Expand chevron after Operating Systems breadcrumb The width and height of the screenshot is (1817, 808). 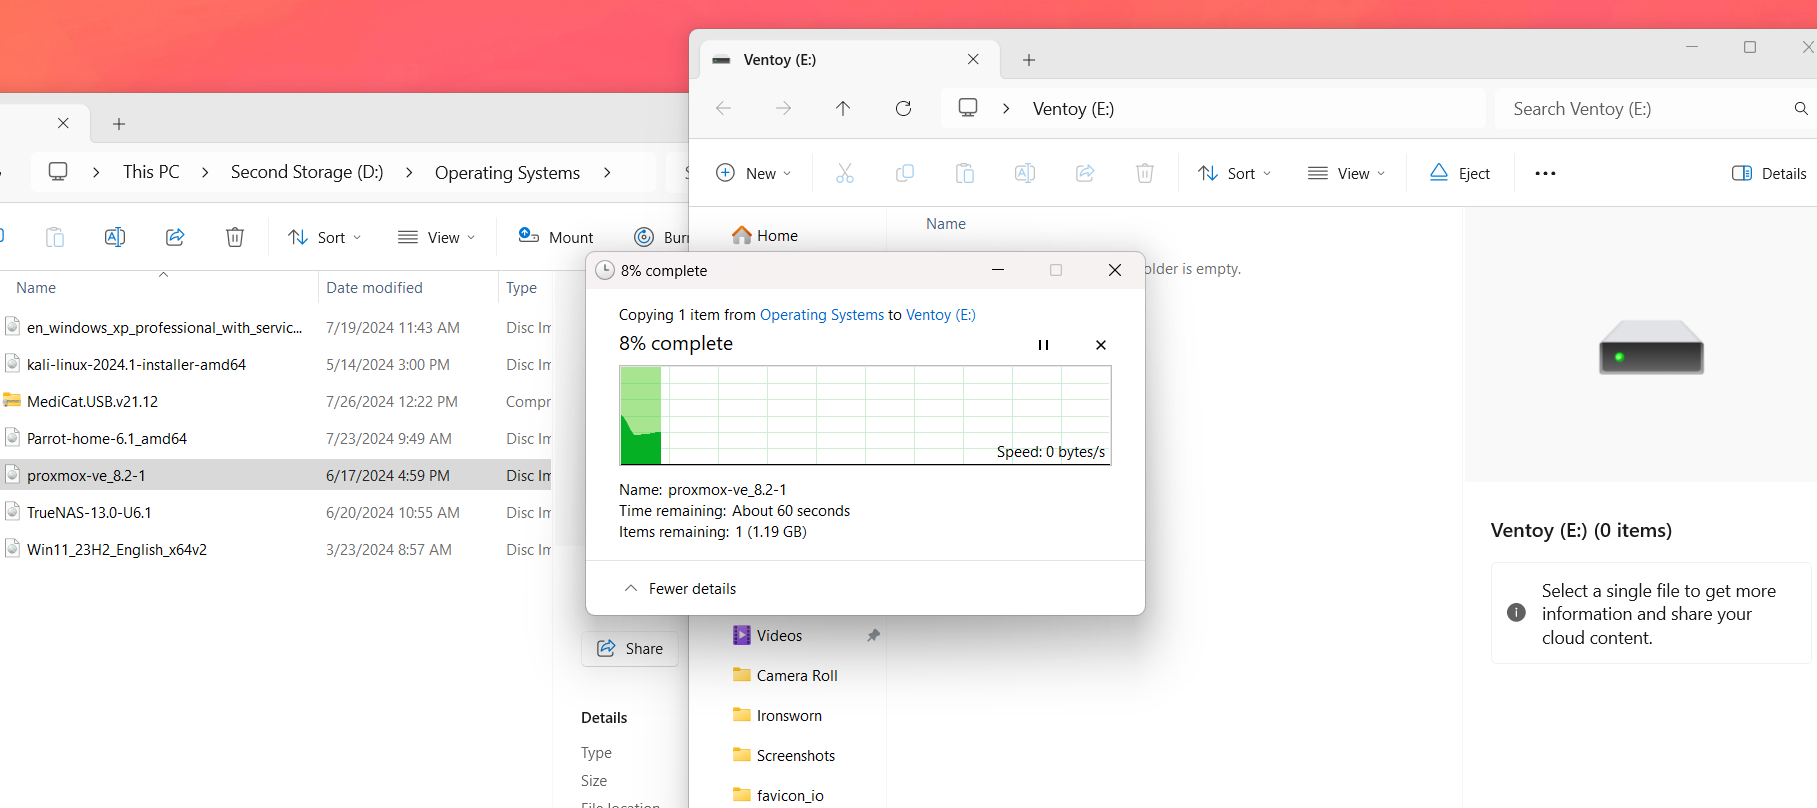[607, 172]
